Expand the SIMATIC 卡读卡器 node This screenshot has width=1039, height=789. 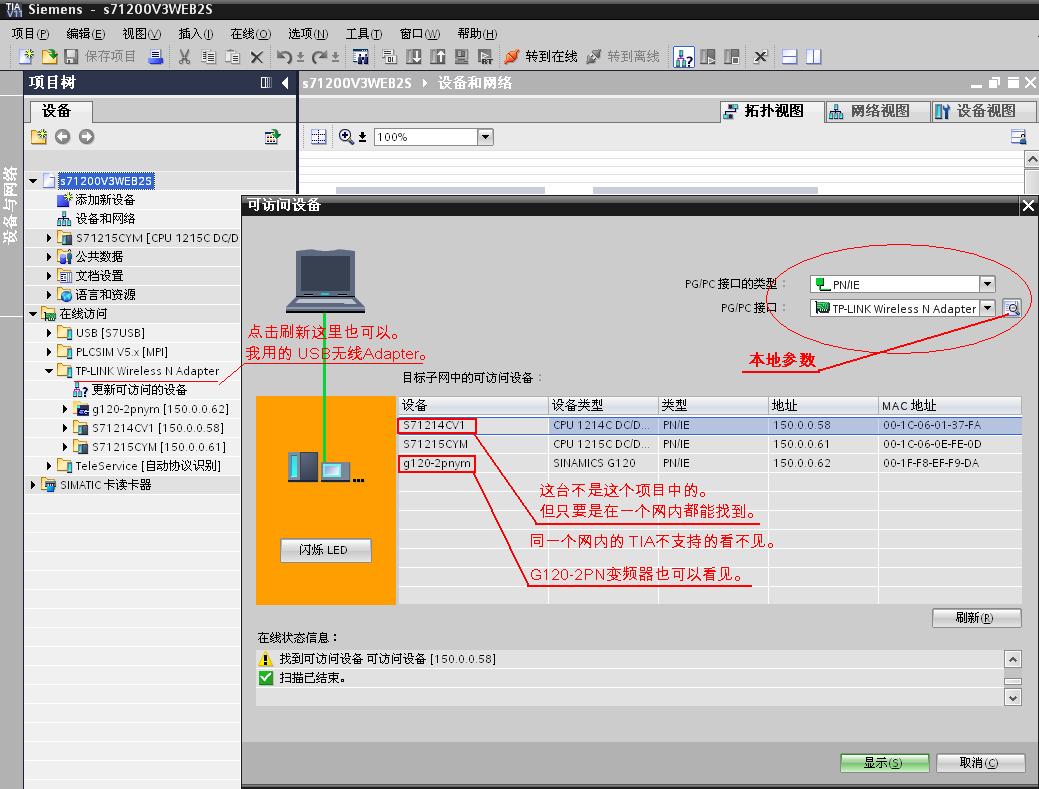pyautogui.click(x=33, y=484)
